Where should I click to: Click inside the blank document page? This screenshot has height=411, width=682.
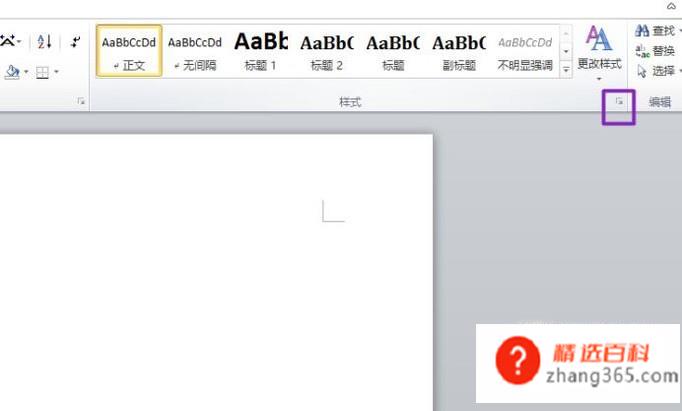216,273
